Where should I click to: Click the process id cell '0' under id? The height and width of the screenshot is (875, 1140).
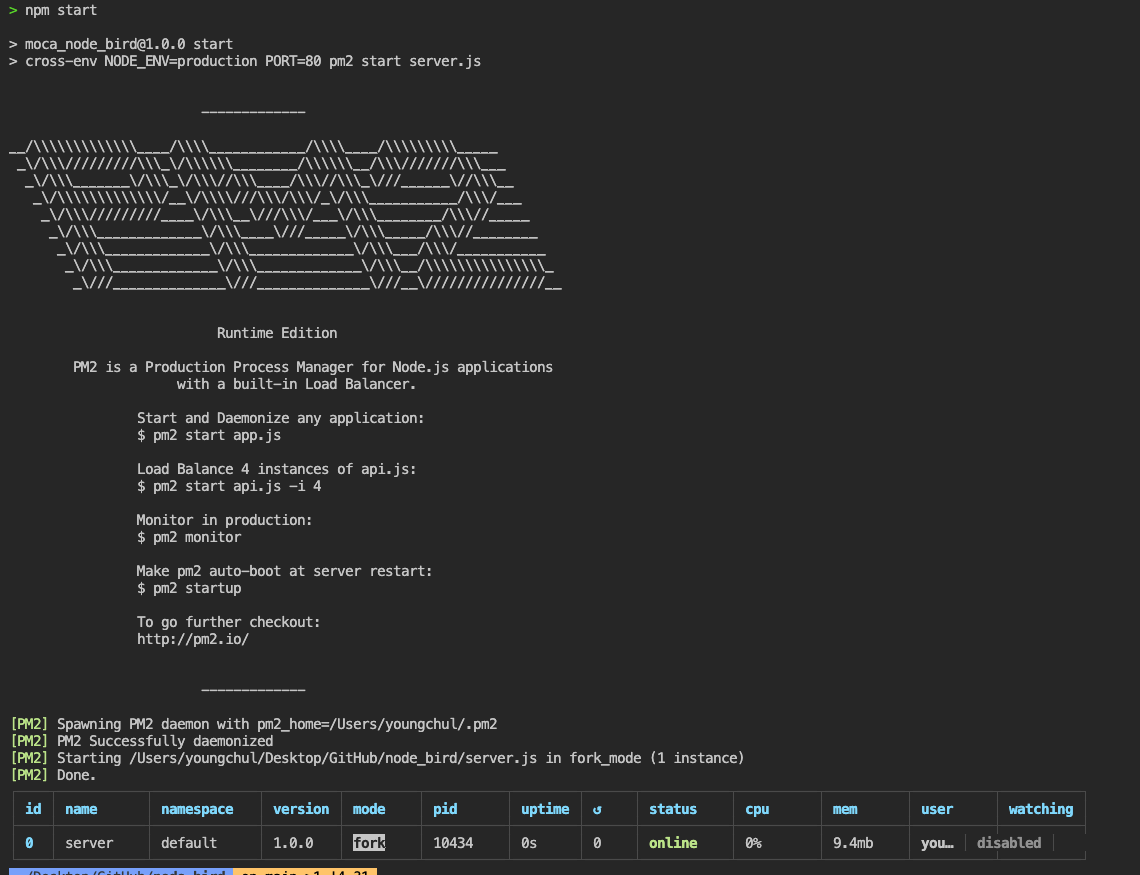[29, 843]
